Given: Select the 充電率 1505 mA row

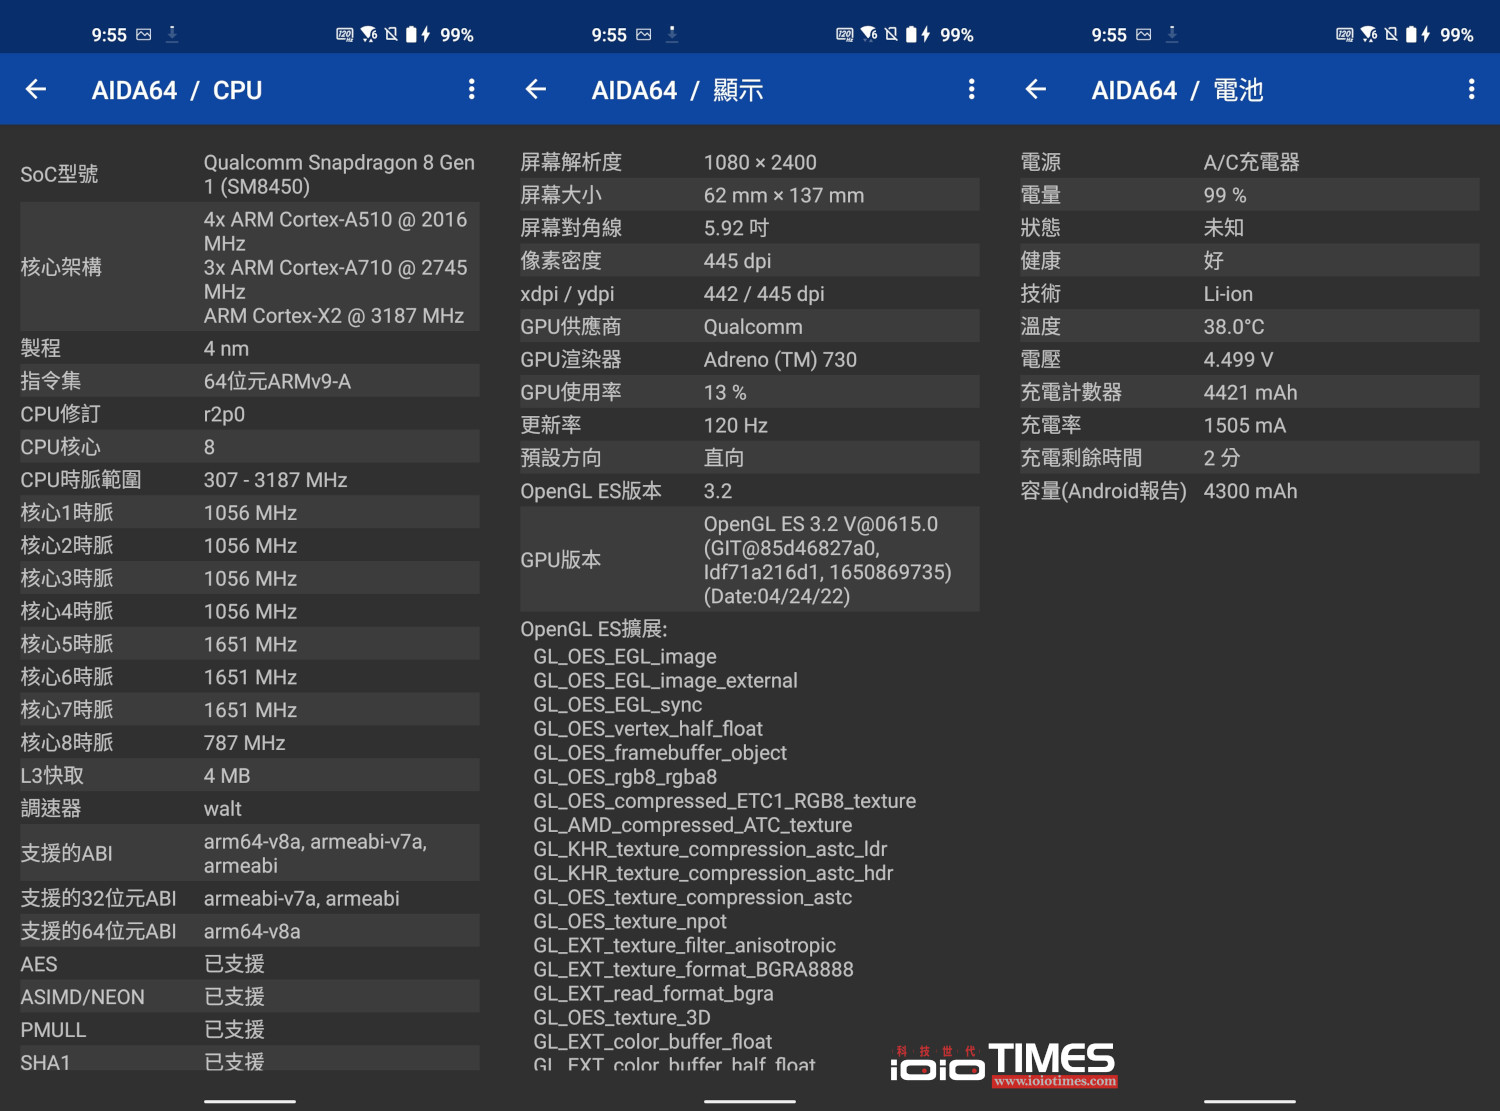Looking at the screenshot, I should point(1250,426).
